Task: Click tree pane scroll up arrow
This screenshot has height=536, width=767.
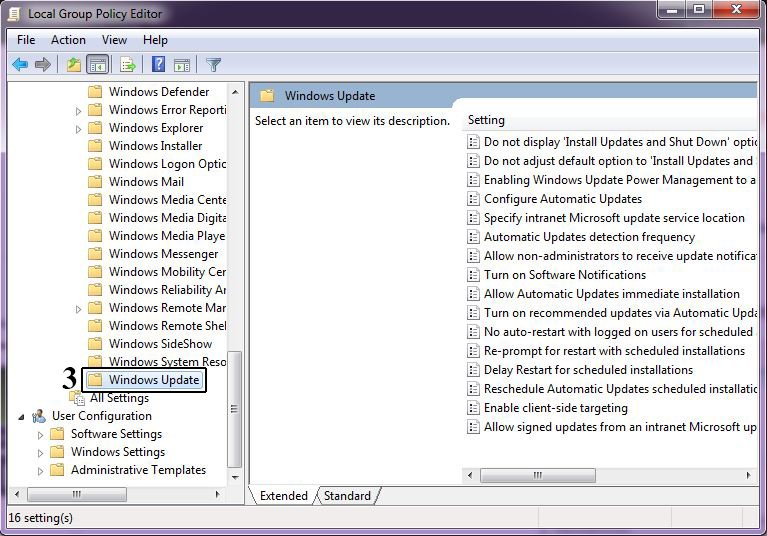Action: (x=235, y=92)
